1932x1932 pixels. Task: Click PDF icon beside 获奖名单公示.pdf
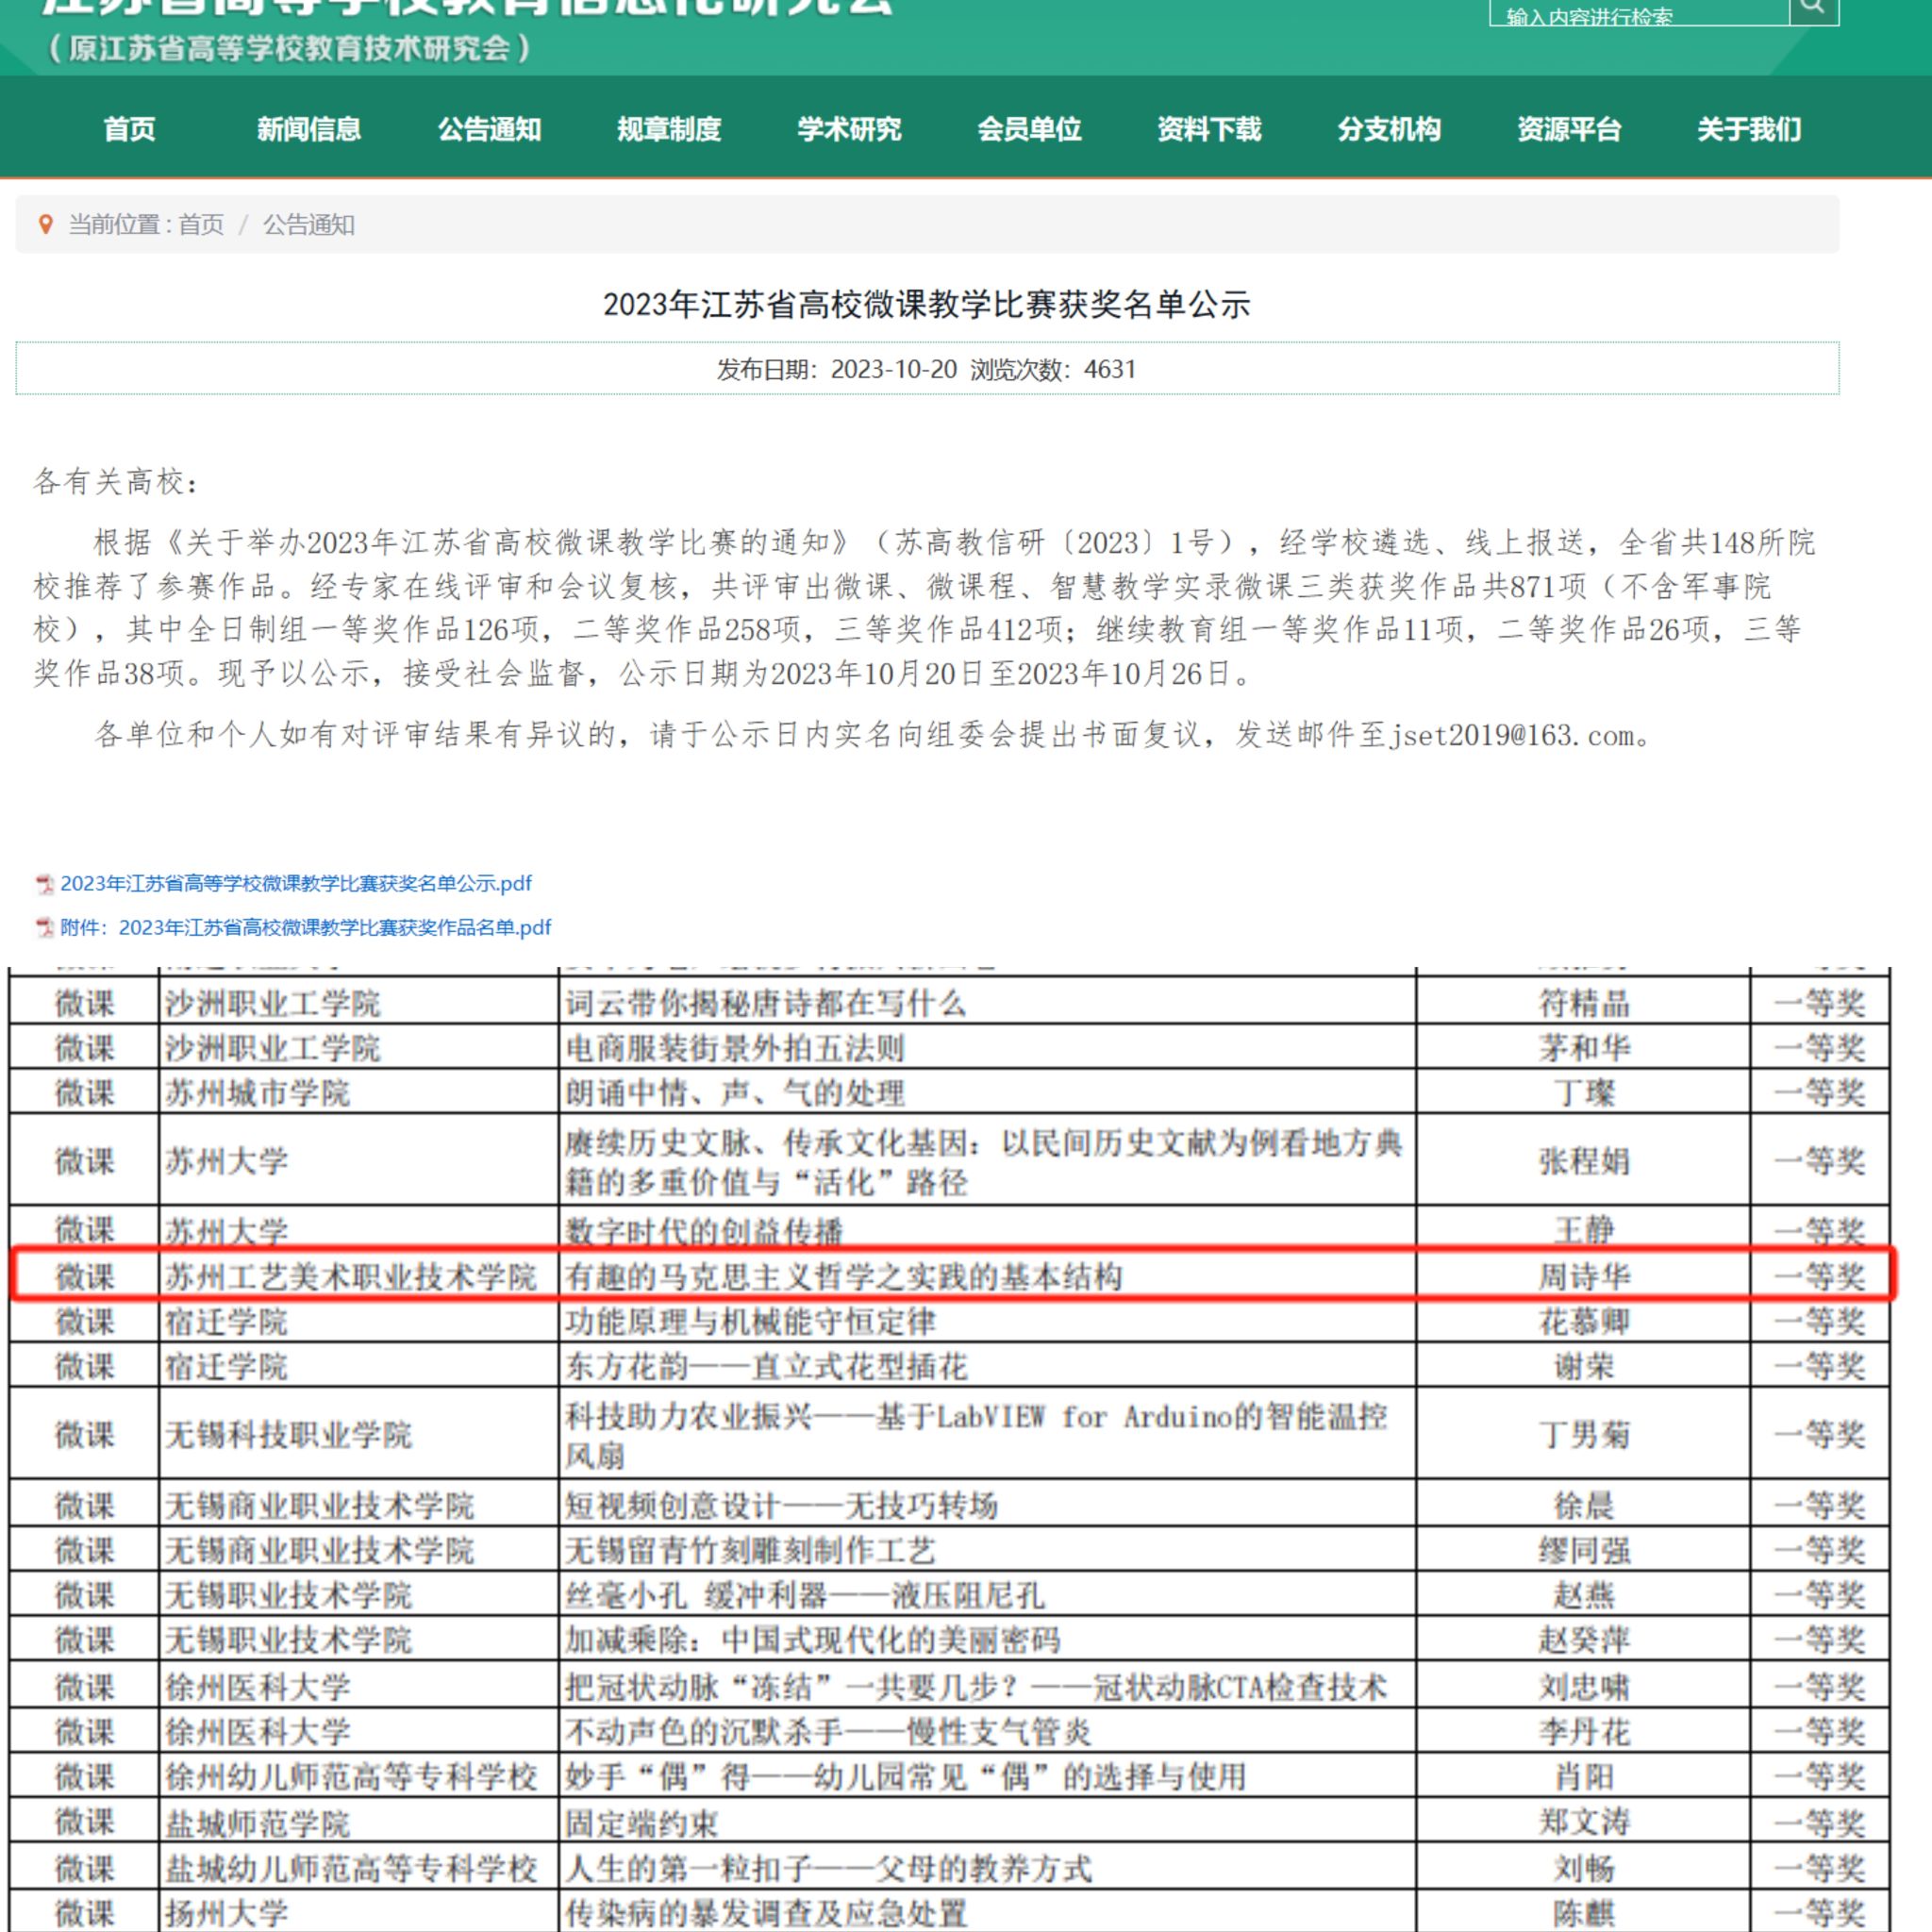pyautogui.click(x=45, y=884)
